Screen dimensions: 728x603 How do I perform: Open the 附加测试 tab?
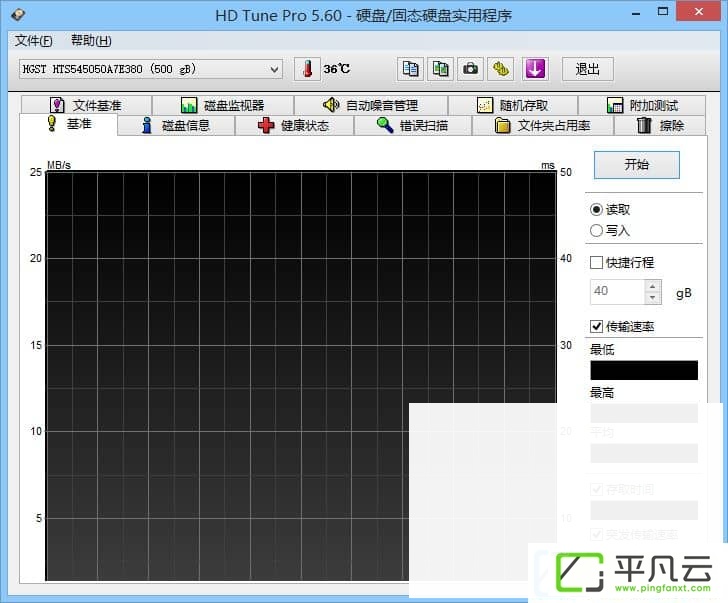pos(642,105)
